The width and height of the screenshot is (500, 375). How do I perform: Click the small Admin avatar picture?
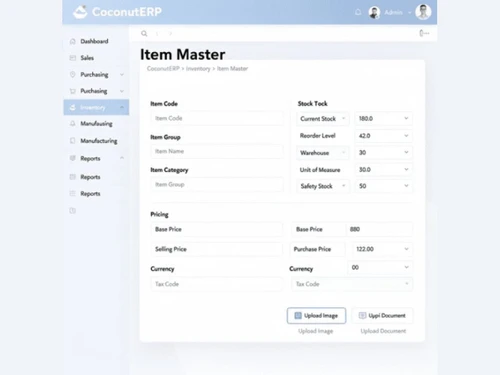374,12
